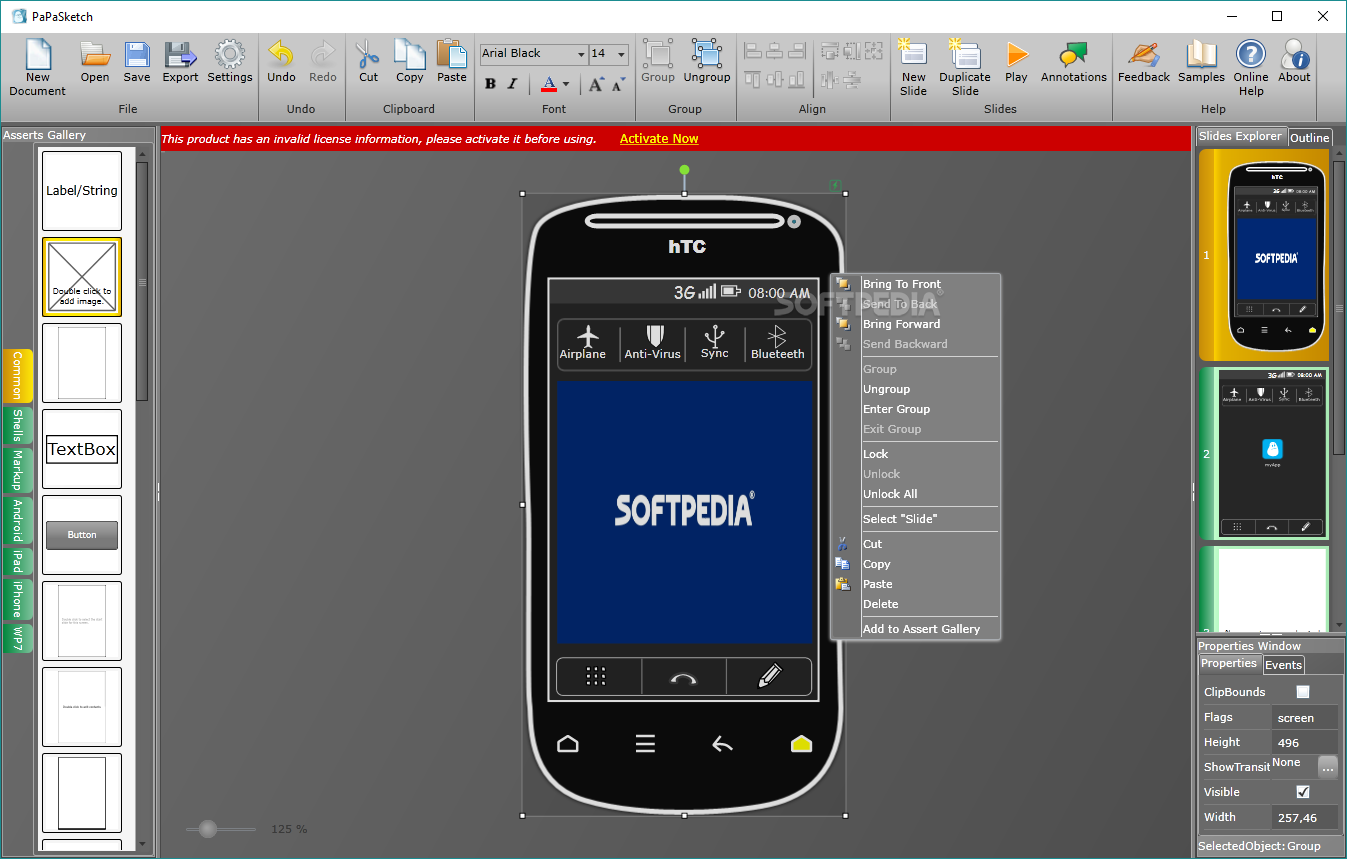This screenshot has height=859, width=1347.
Task: Choose Bring To Front in context menu
Action: pyautogui.click(x=902, y=284)
